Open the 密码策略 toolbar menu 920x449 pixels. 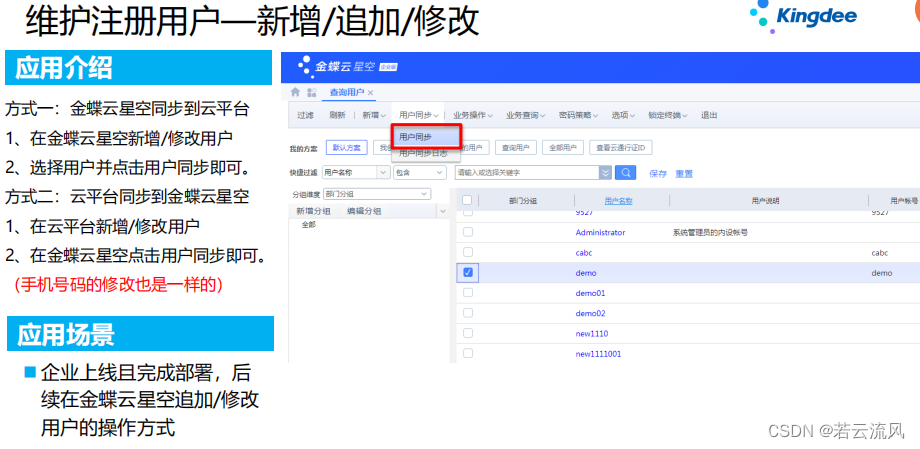(579, 116)
